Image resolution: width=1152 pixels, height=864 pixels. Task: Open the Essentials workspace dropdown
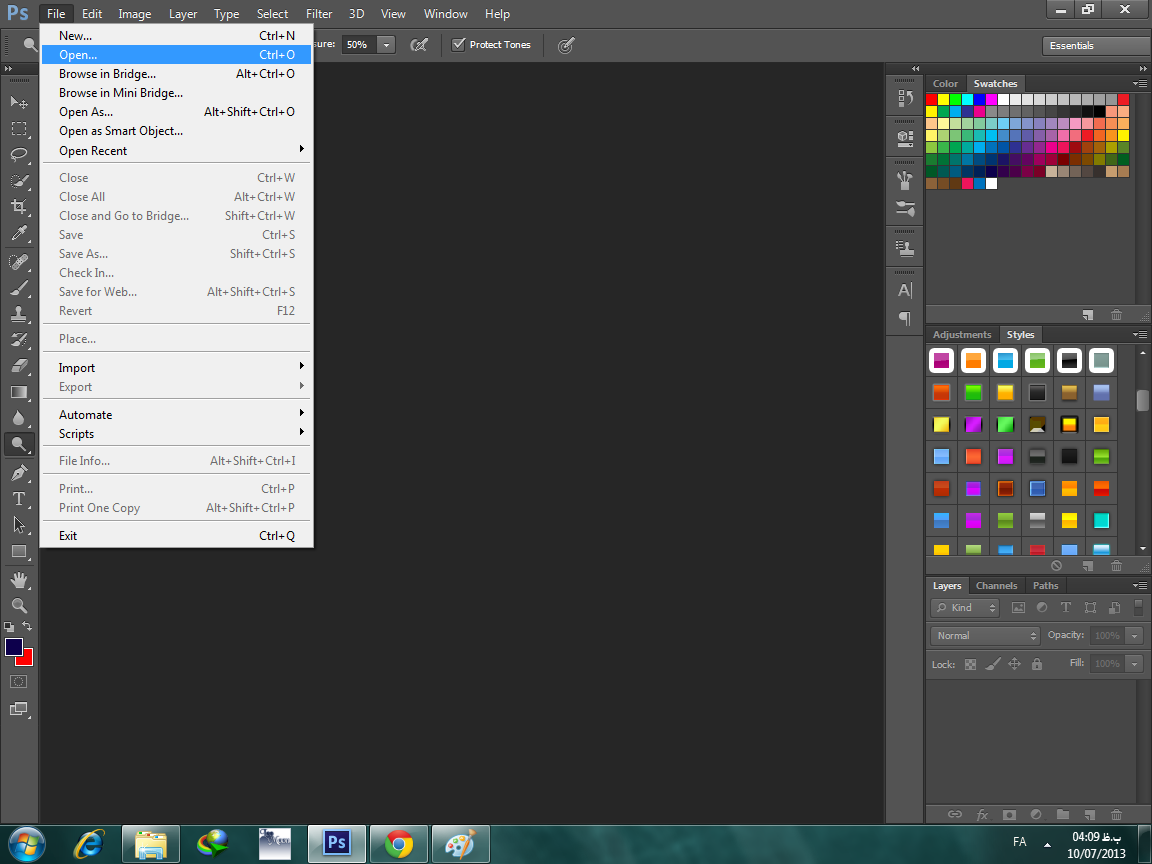point(1096,46)
